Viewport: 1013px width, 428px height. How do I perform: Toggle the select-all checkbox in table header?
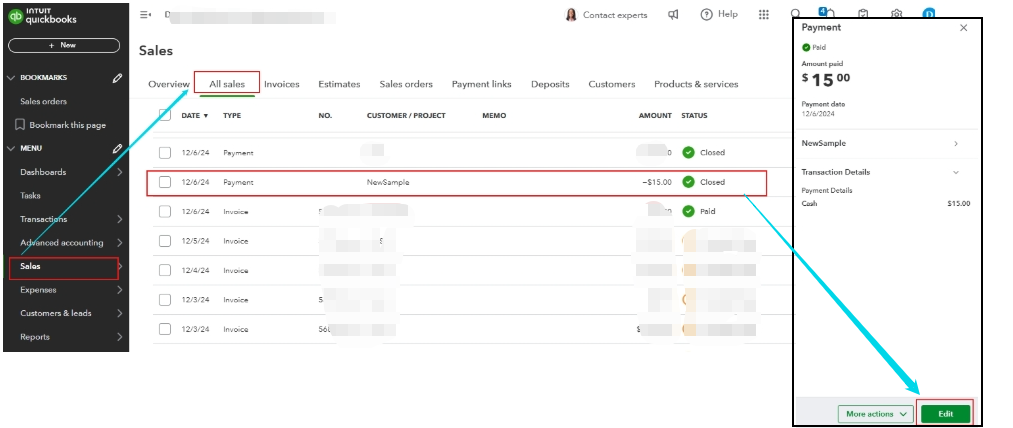click(x=165, y=116)
